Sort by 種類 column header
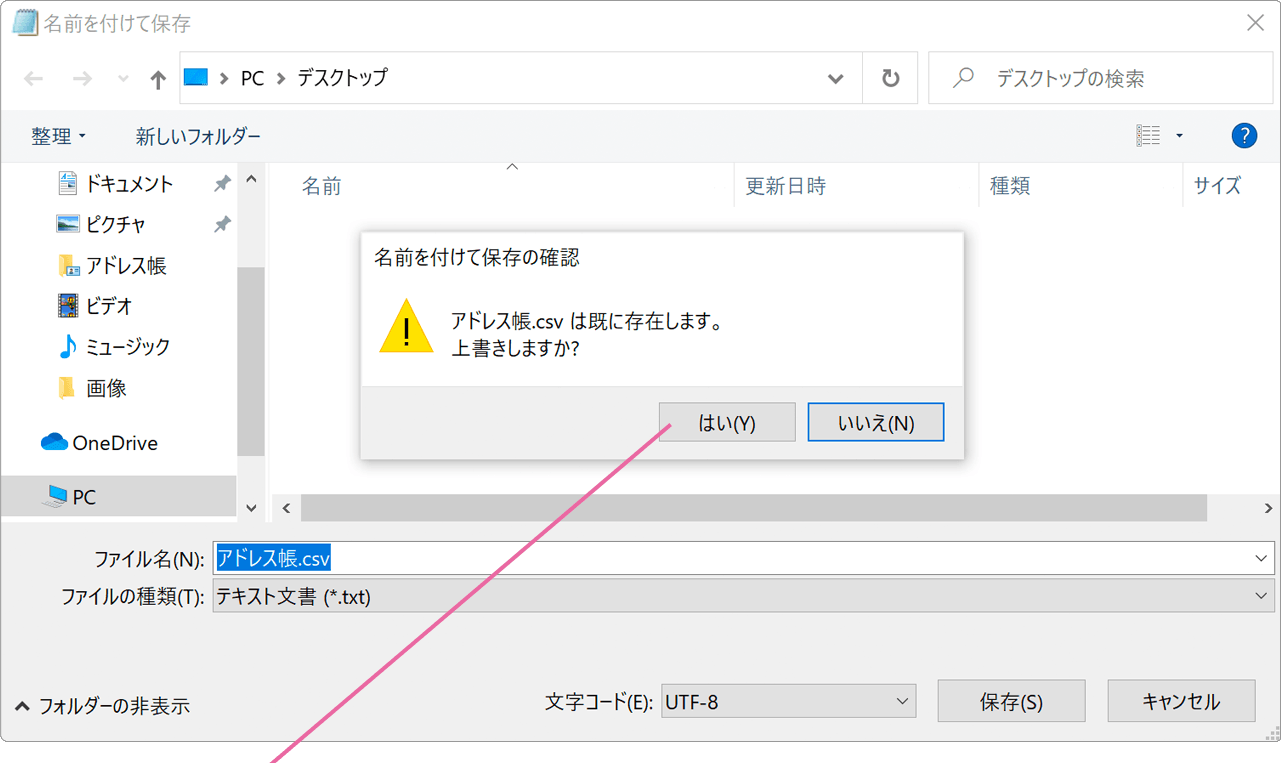This screenshot has height=763, width=1281. [1010, 186]
